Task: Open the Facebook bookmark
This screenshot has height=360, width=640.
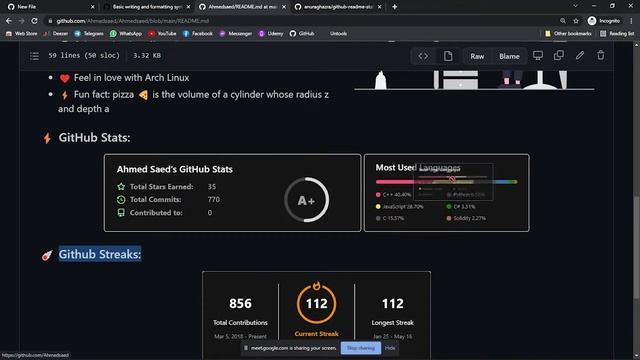Action: (x=198, y=33)
